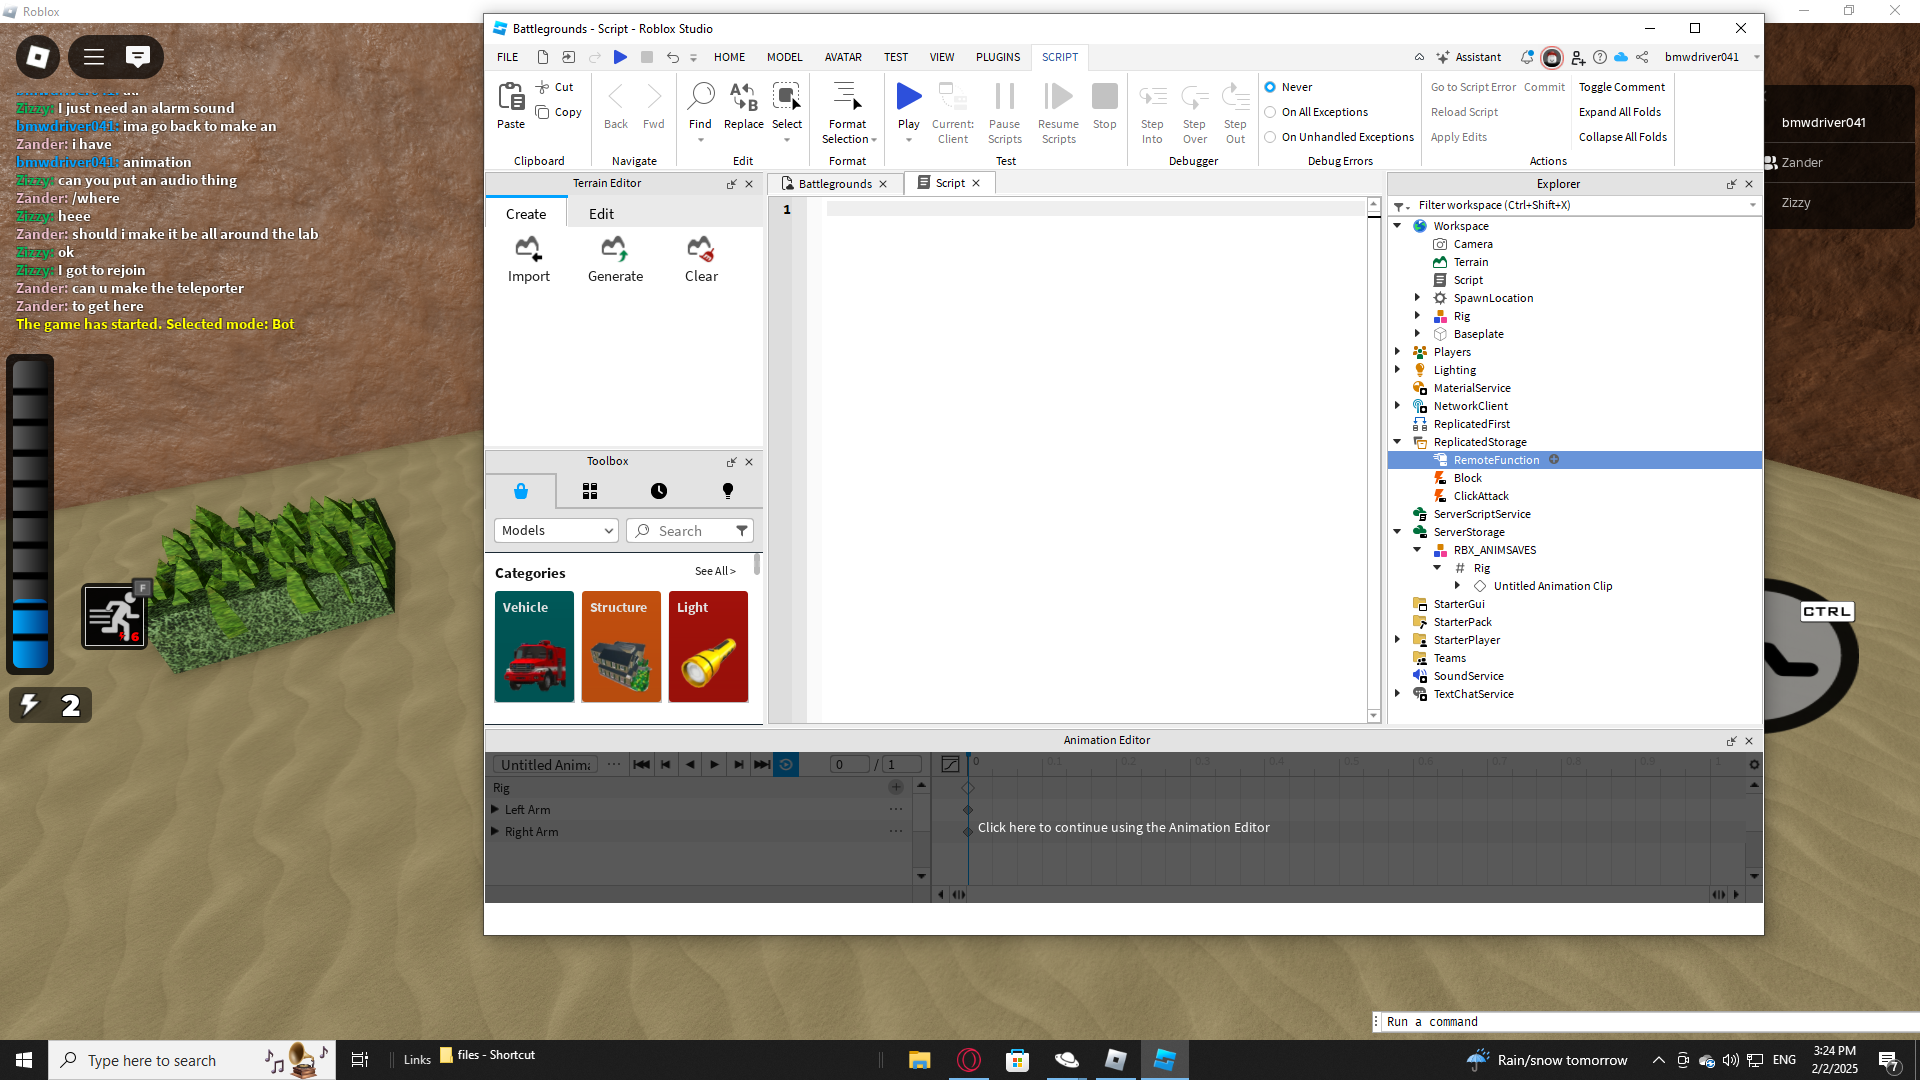Collapse the ReplicatedStorage tree node

tap(1398, 442)
